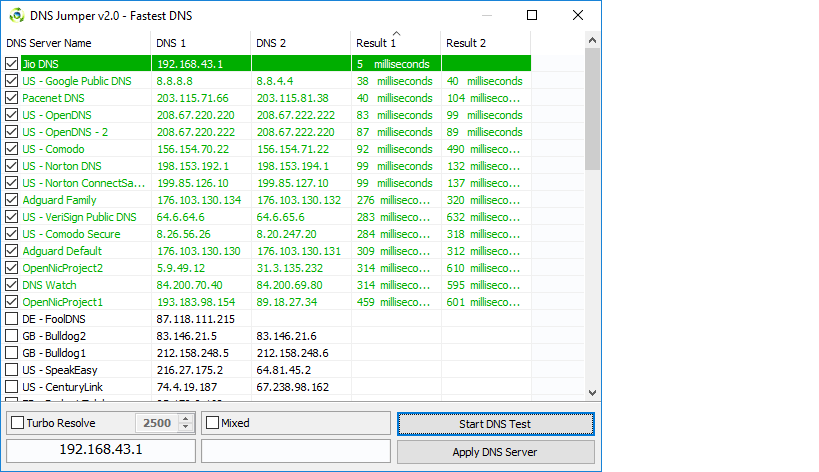Increase Turbo Resolve value with up stepper
The height and width of the screenshot is (472, 819).
pyautogui.click(x=185, y=418)
